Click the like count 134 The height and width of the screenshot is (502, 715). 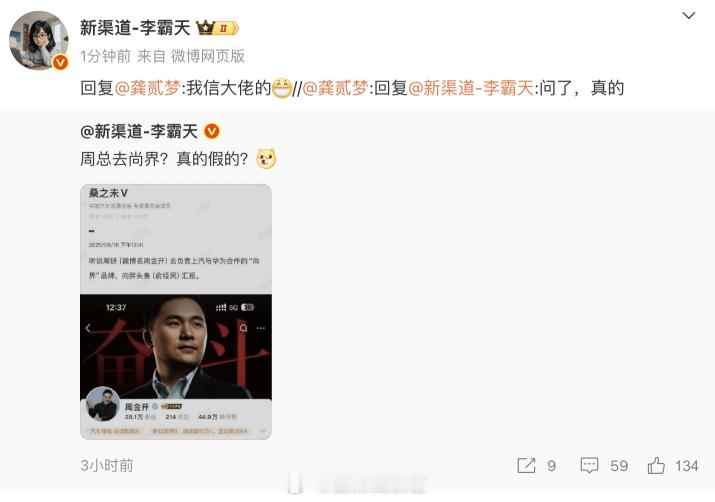687,466
